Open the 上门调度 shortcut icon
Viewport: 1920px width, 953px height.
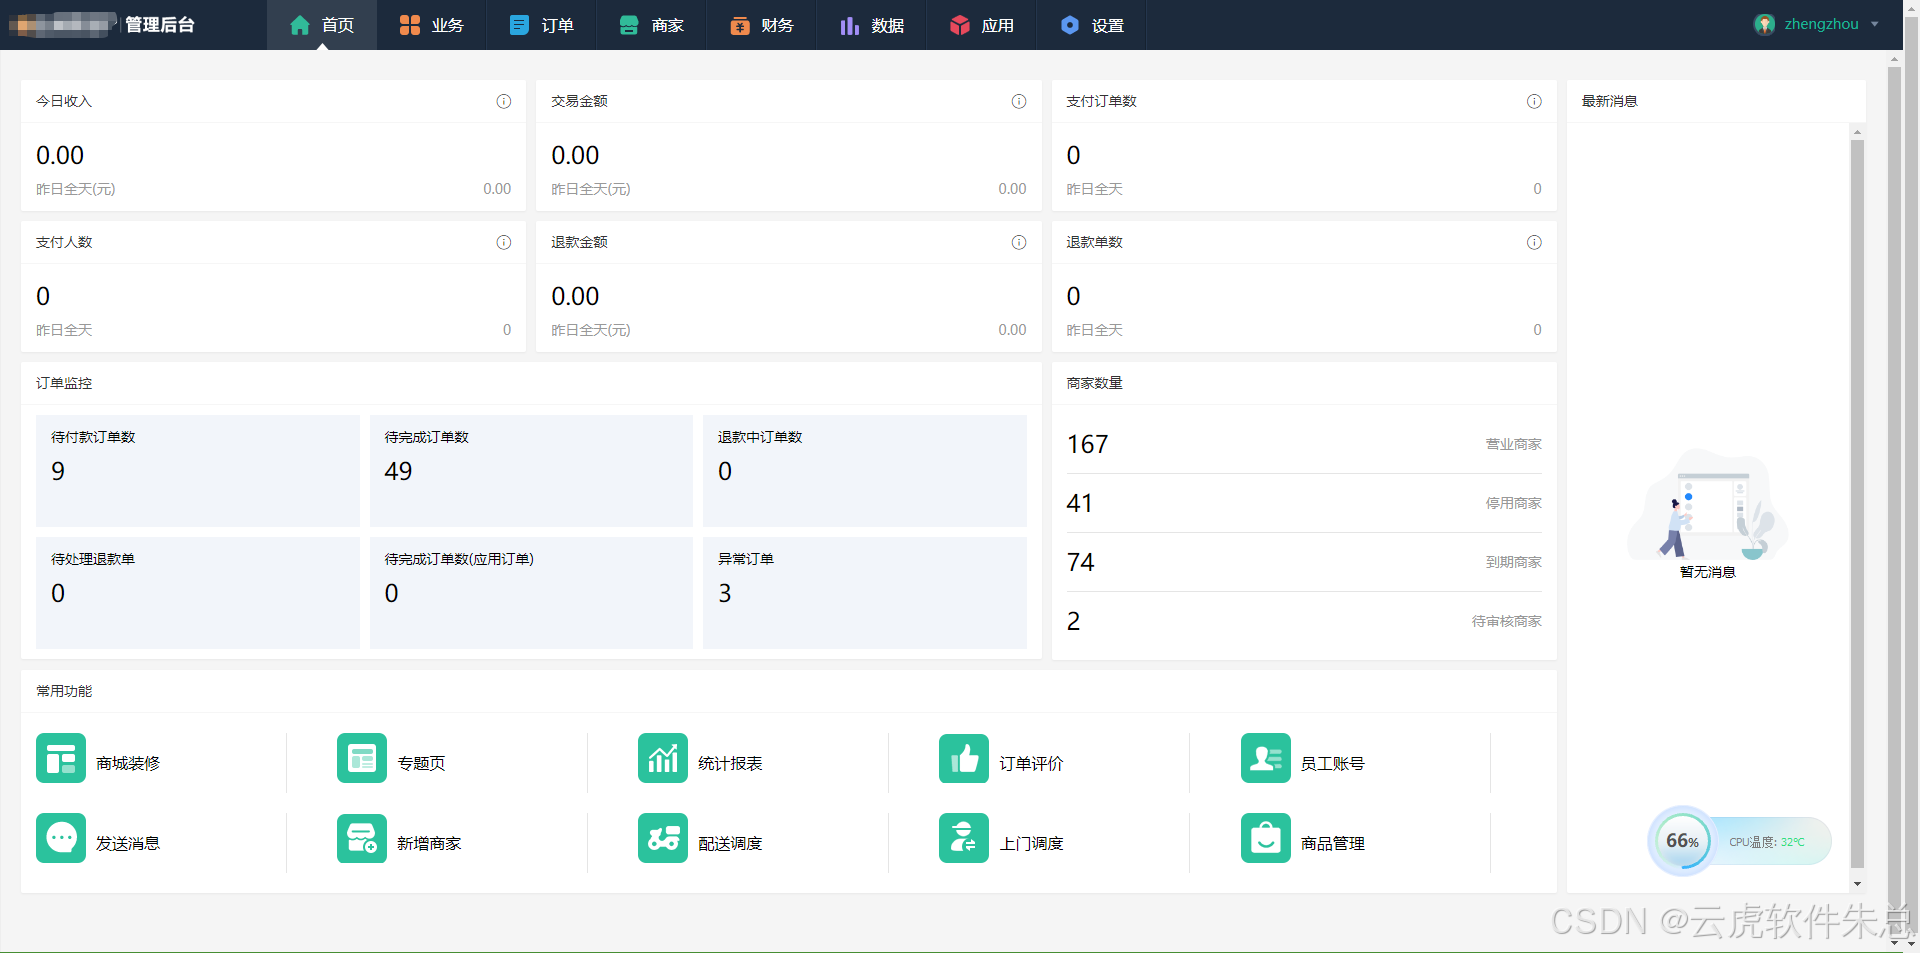pyautogui.click(x=964, y=838)
